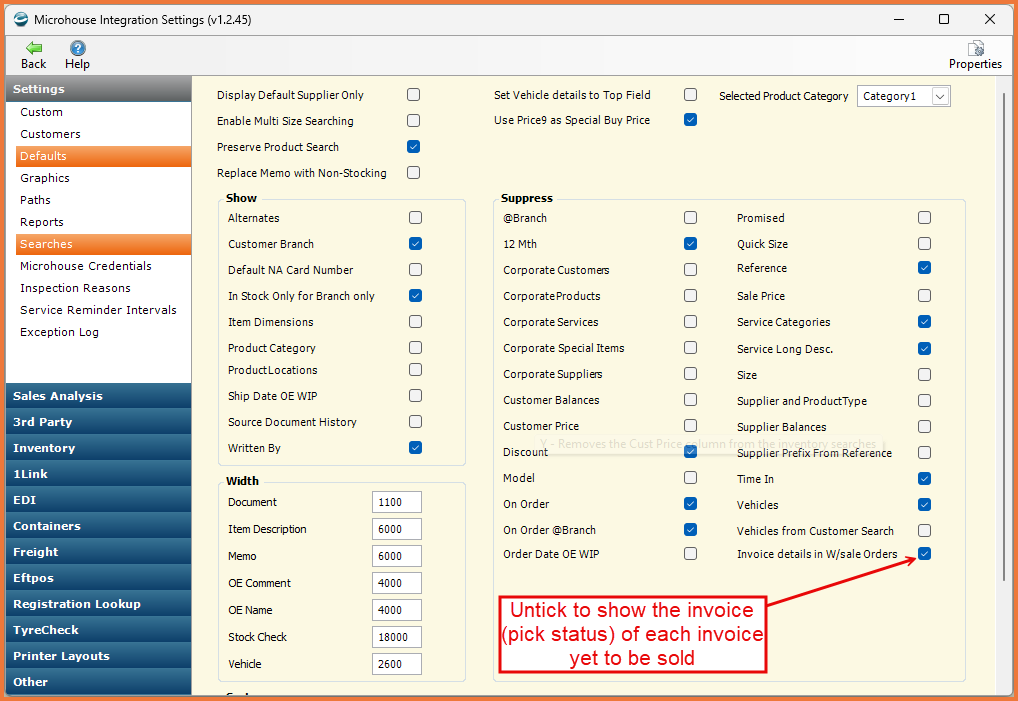Expand the Other section
The image size is (1018, 701).
tap(99, 682)
